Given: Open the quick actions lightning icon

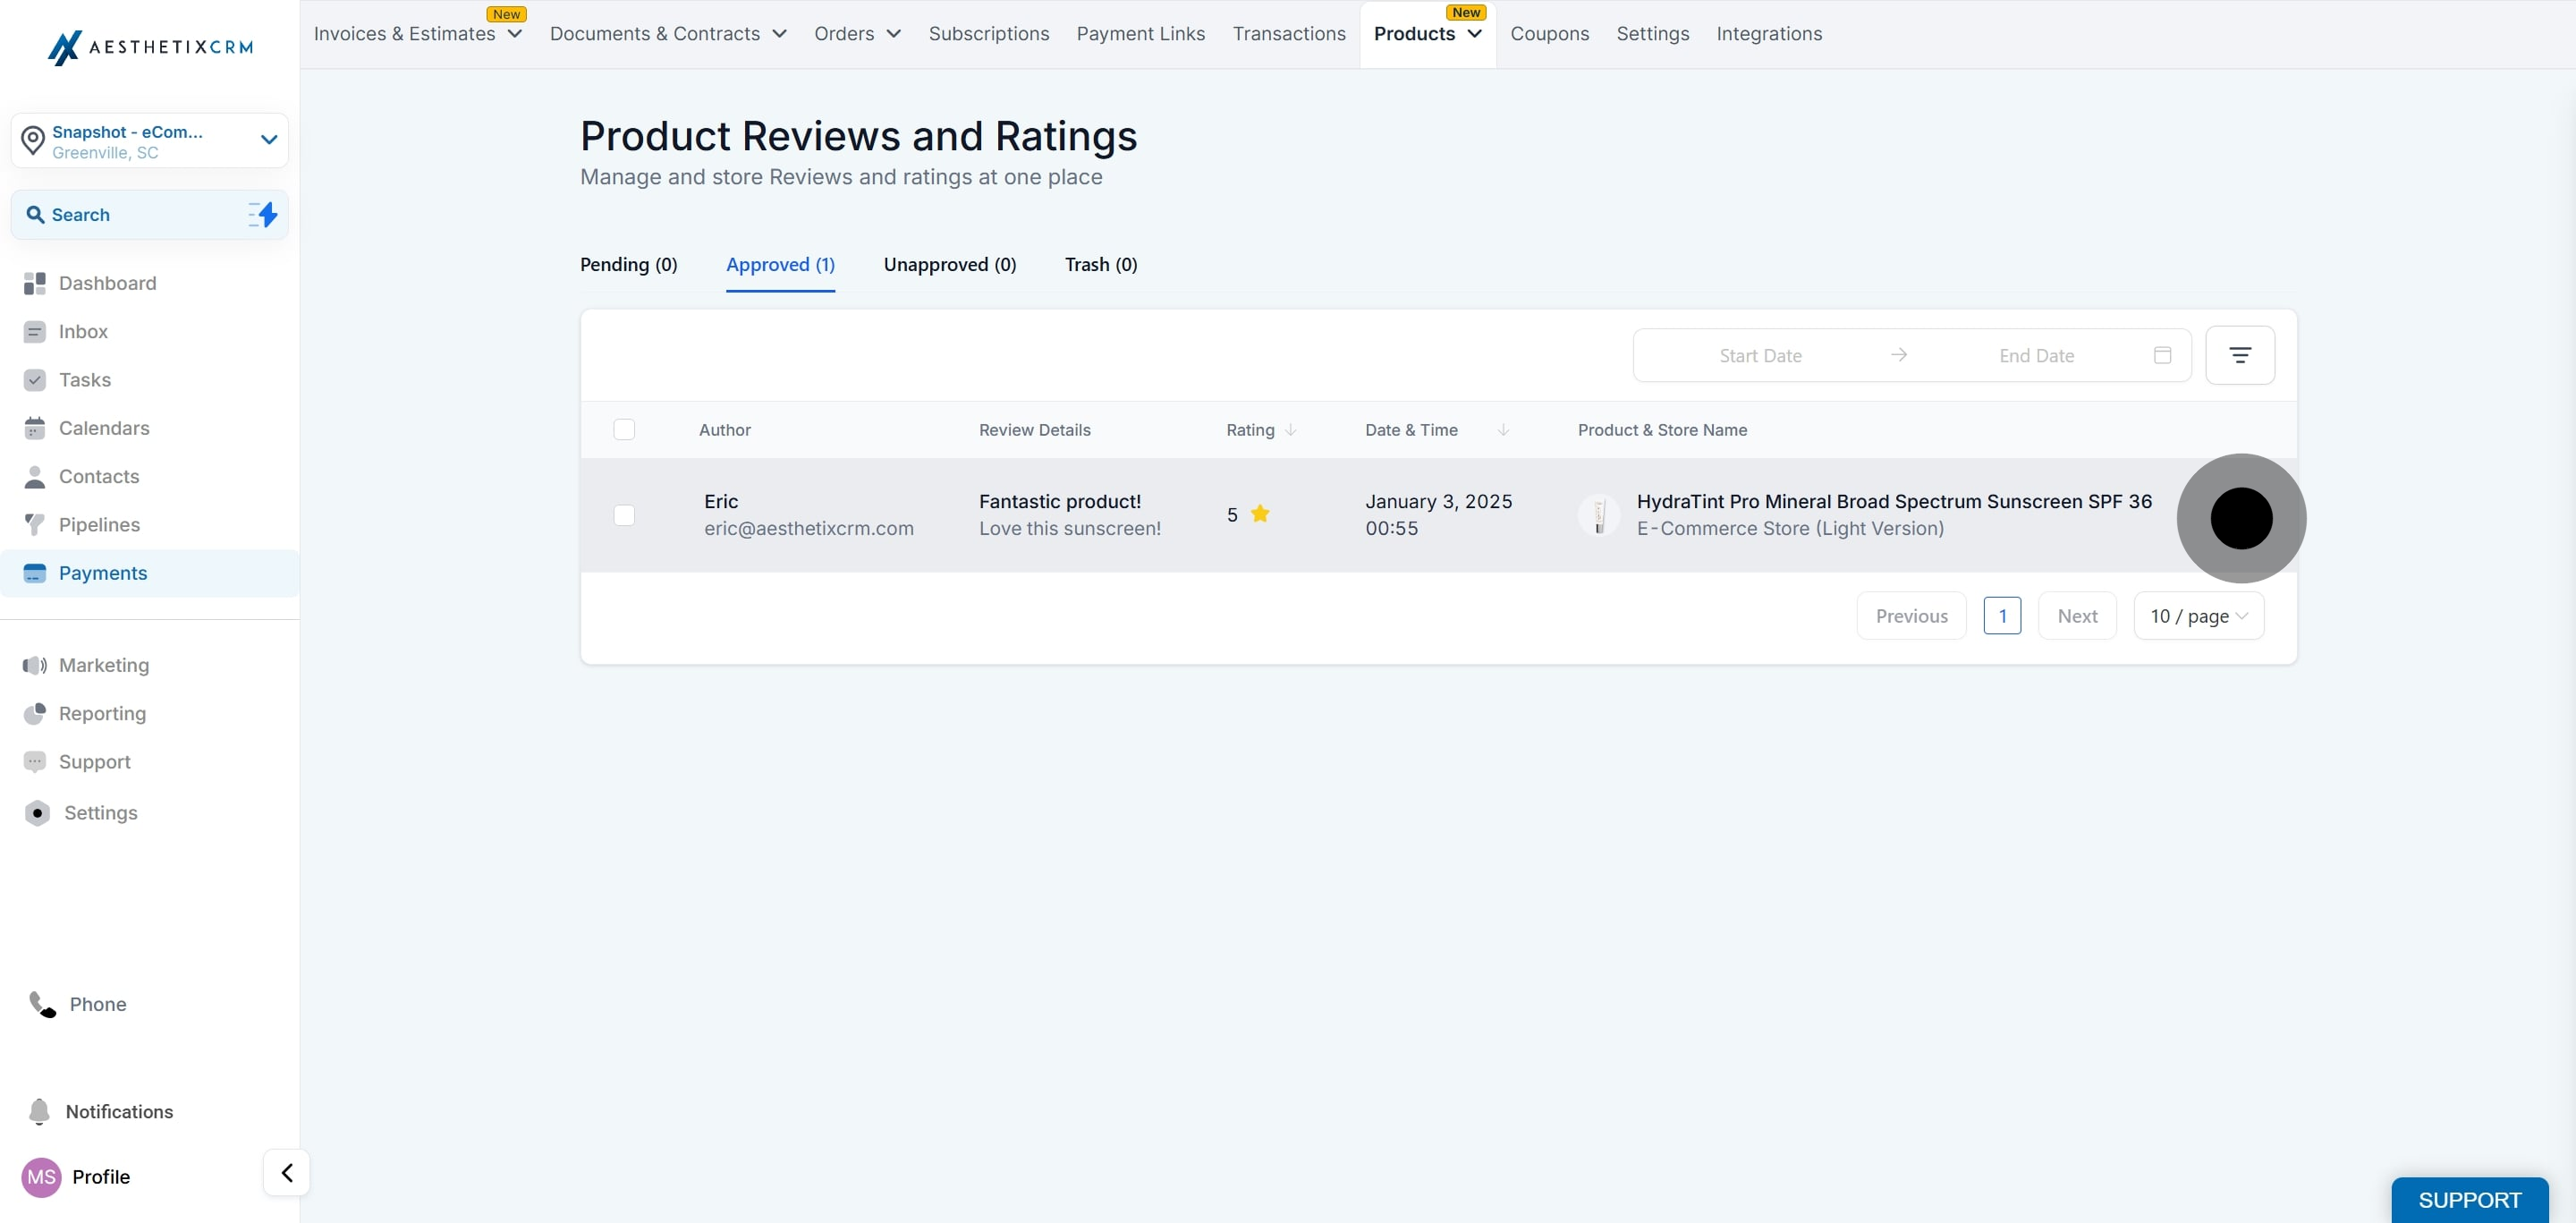Looking at the screenshot, I should tap(263, 214).
